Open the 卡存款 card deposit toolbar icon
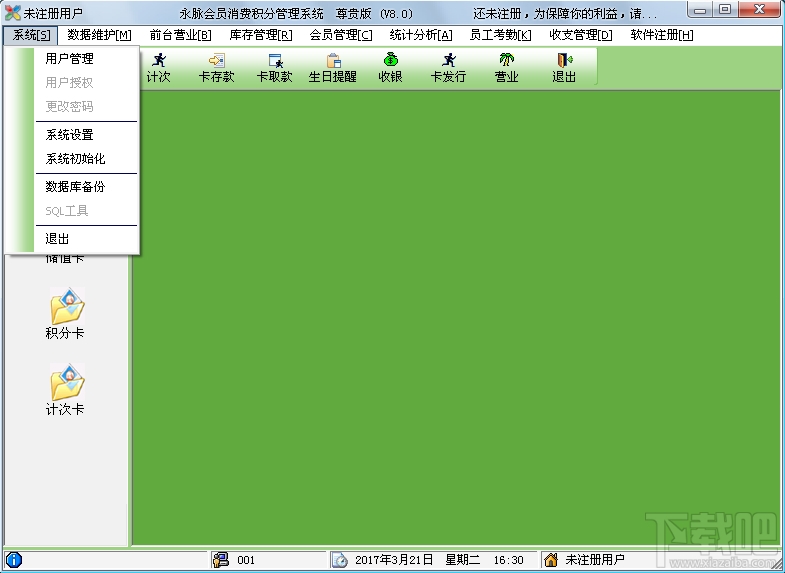 217,60
